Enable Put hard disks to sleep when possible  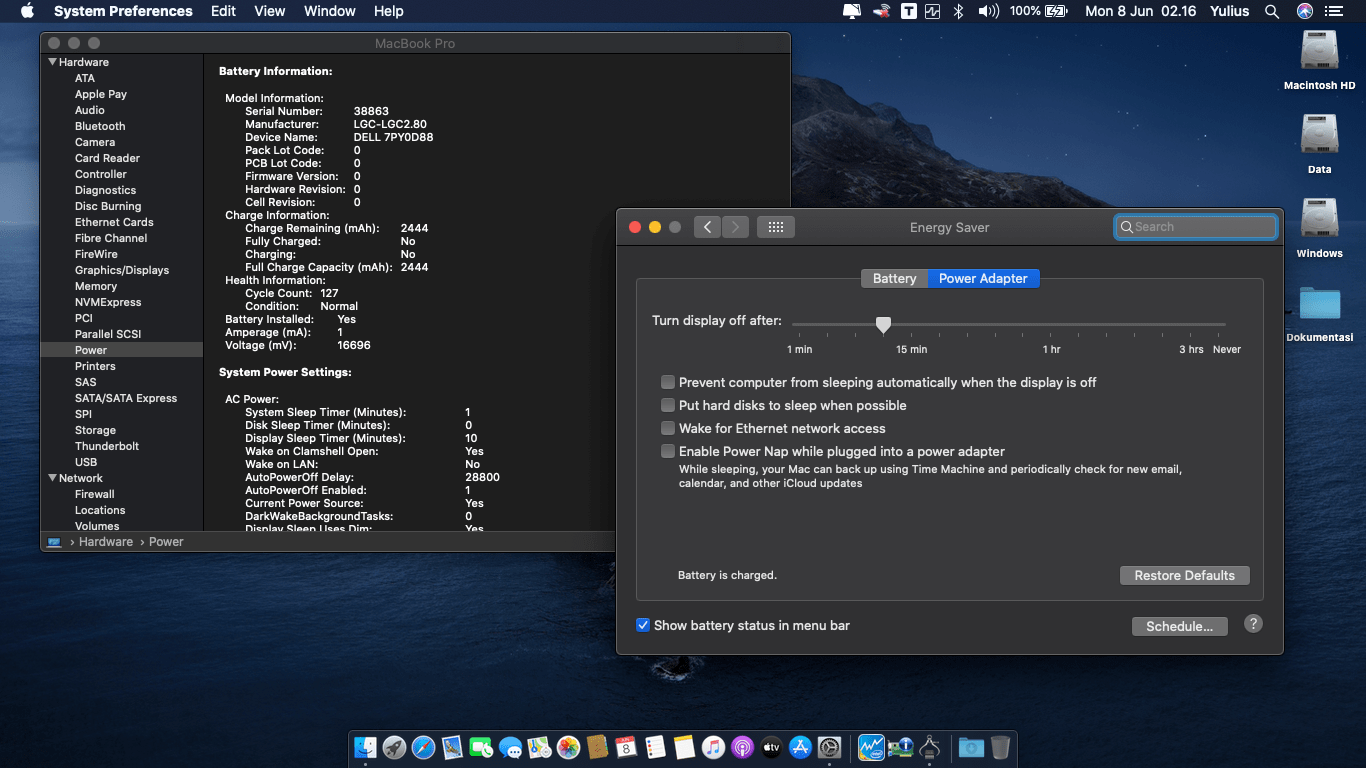[668, 405]
